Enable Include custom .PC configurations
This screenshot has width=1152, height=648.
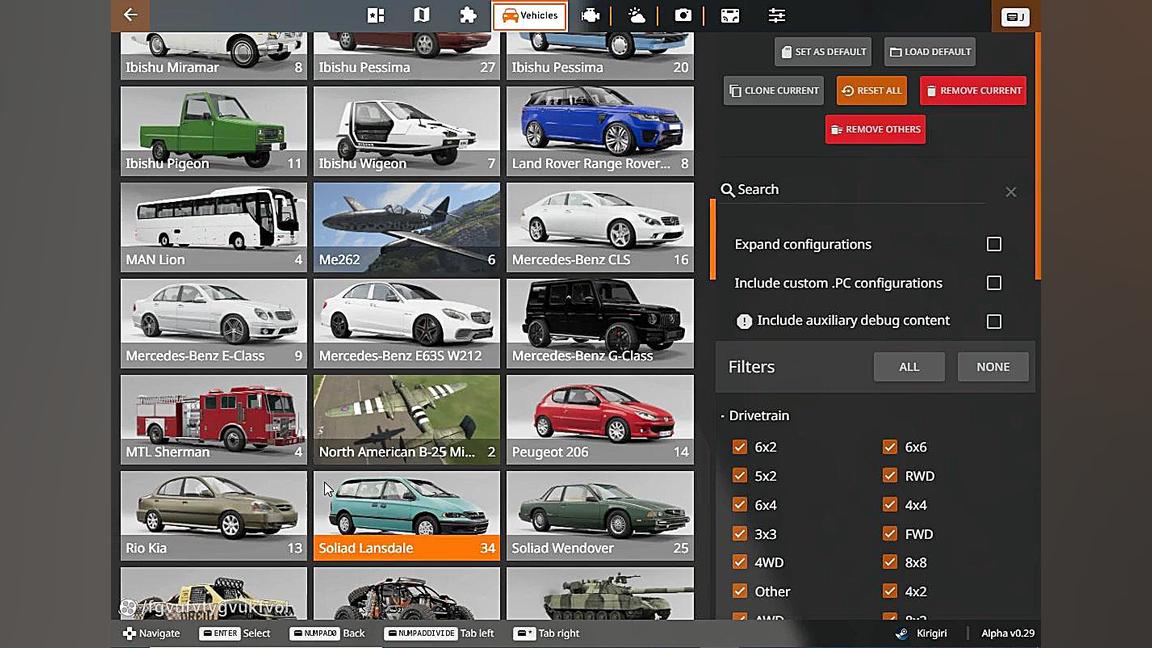(994, 283)
